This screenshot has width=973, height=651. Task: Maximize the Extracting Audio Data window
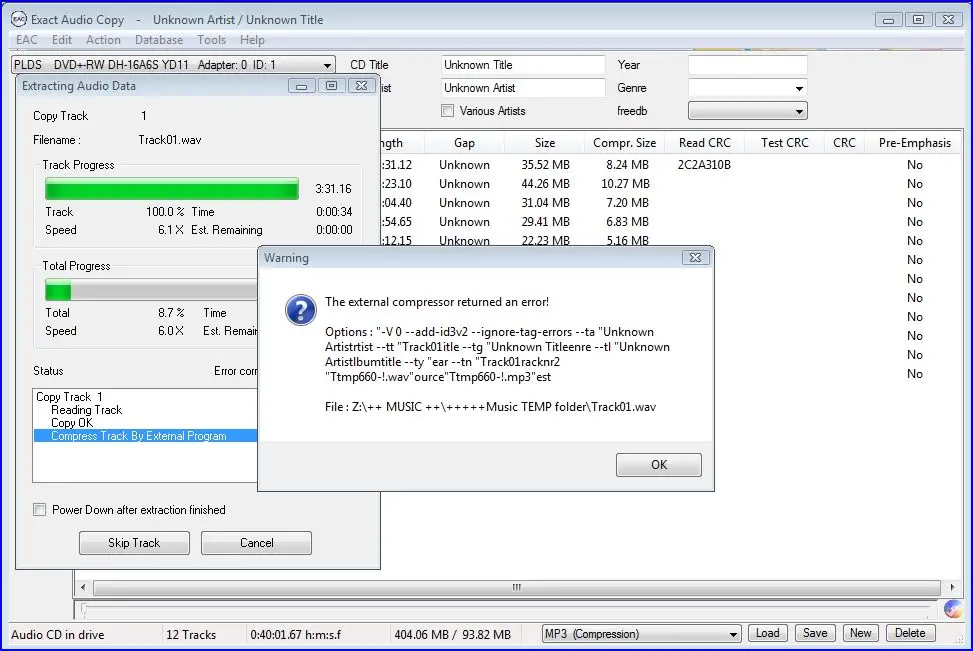click(331, 86)
